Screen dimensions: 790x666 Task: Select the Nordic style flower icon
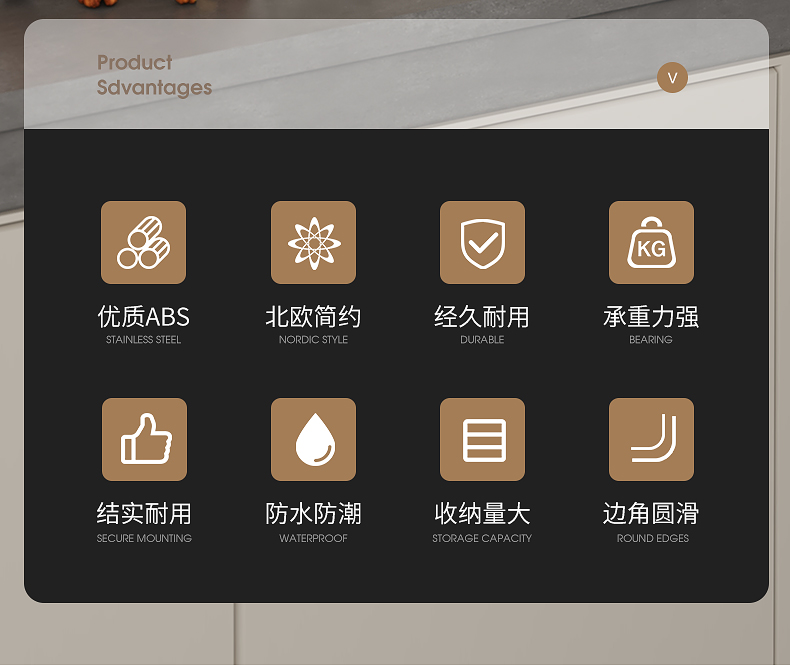coord(313,242)
